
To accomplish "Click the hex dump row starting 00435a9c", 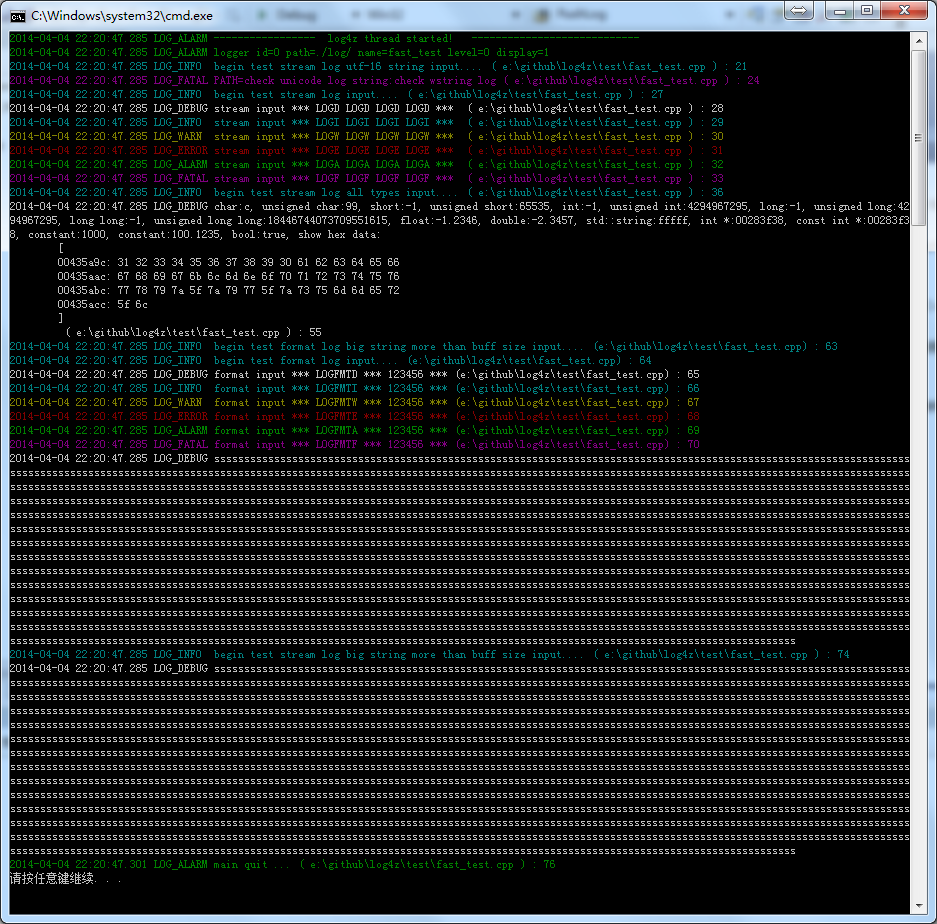I will [228, 262].
